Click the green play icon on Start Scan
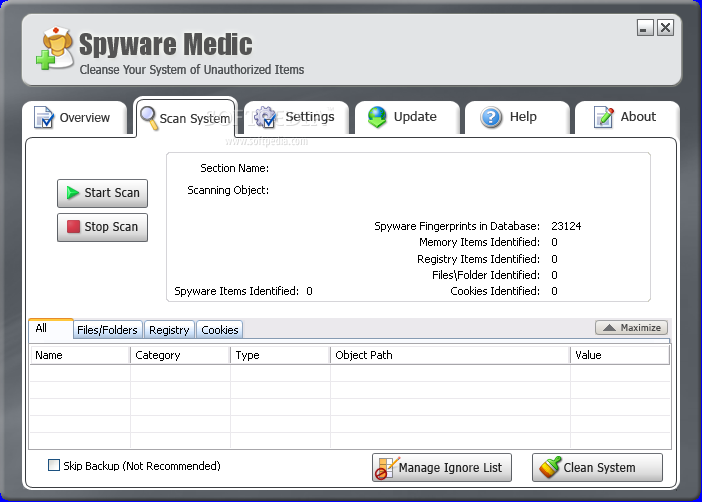 [x=73, y=193]
